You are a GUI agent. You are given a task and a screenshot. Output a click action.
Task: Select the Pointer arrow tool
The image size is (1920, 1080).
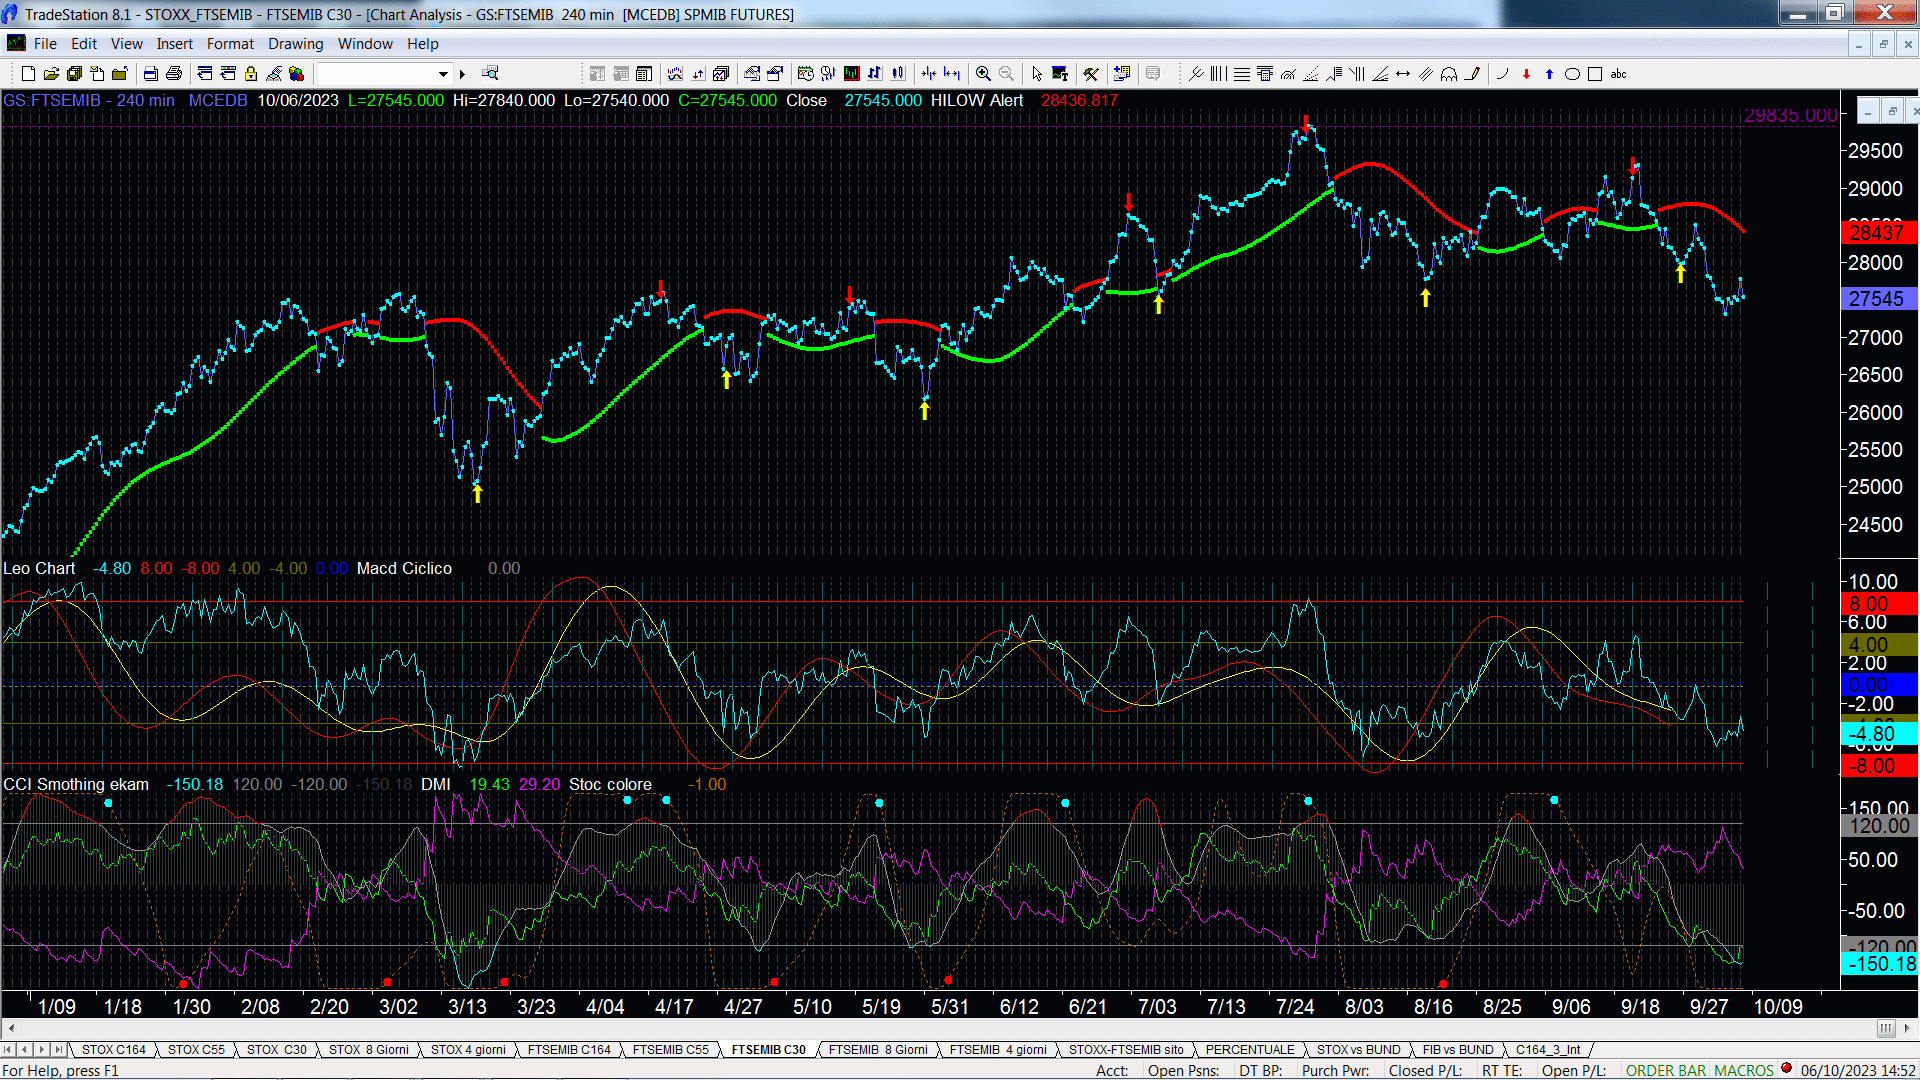click(1037, 74)
